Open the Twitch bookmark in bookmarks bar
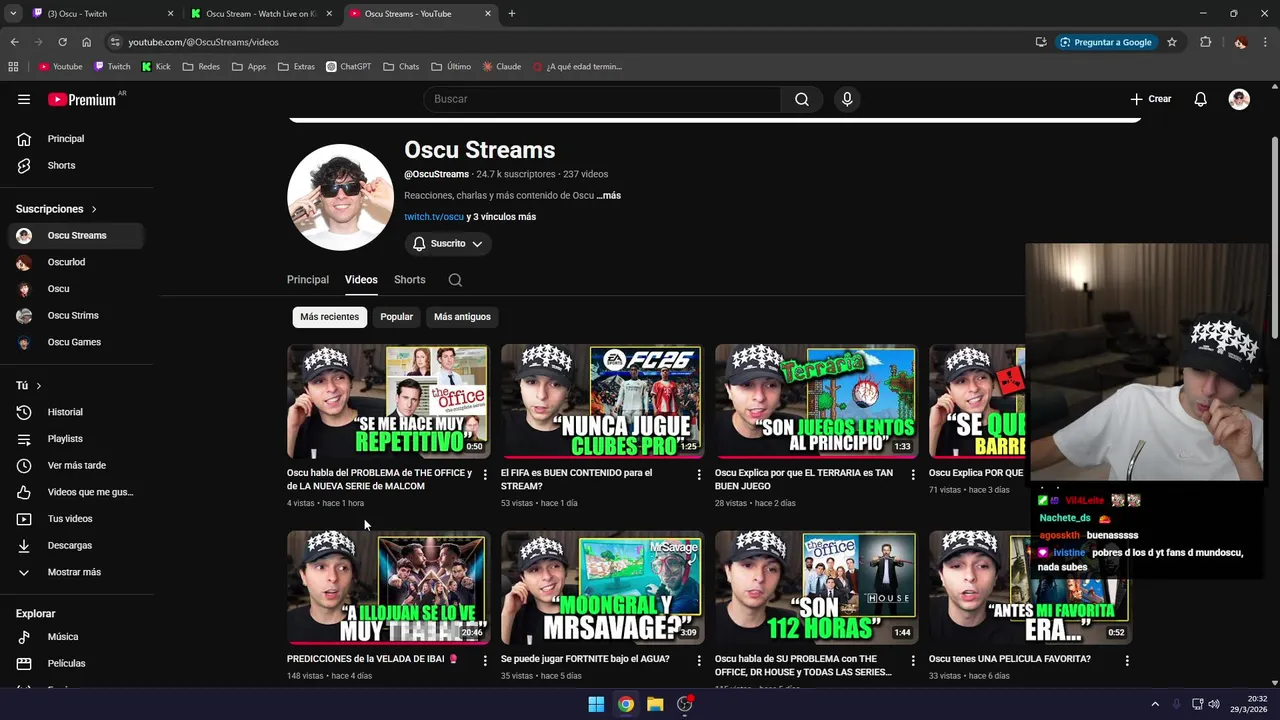This screenshot has height=720, width=1280. (x=112, y=67)
